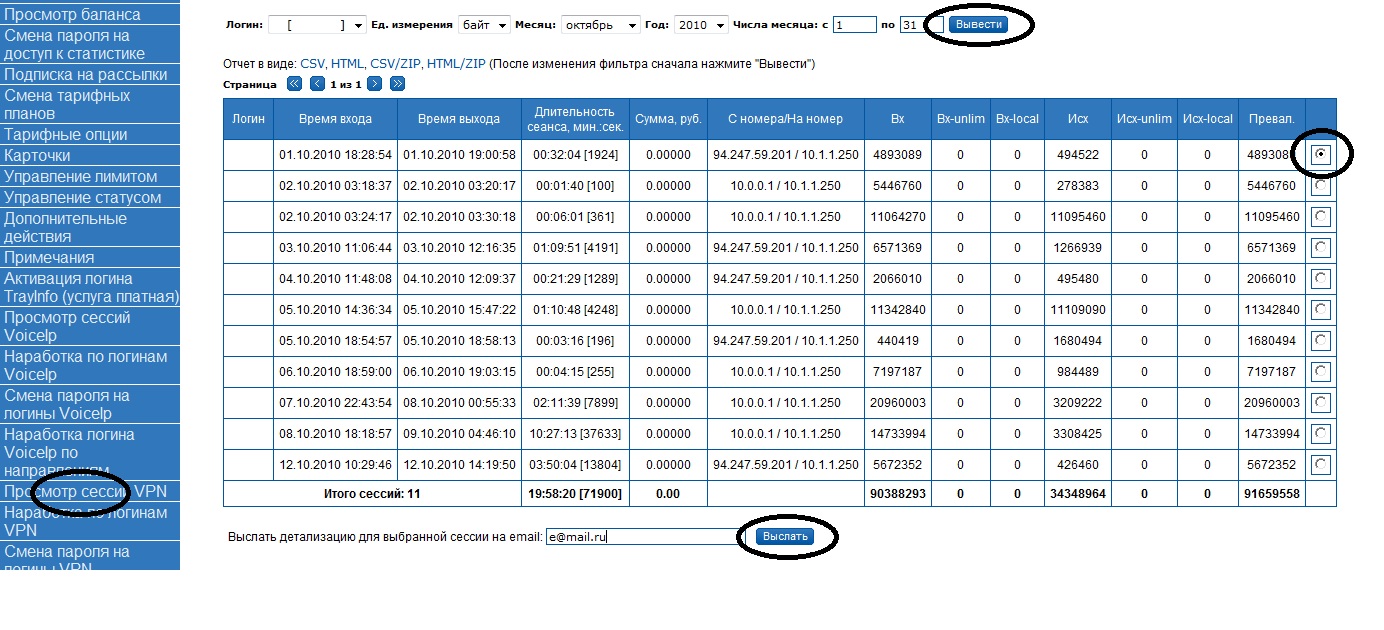Image resolution: width=1384 pixels, height=630 pixels.
Task: Expand the Ед. измерения байт dropdown
Action: tap(484, 25)
